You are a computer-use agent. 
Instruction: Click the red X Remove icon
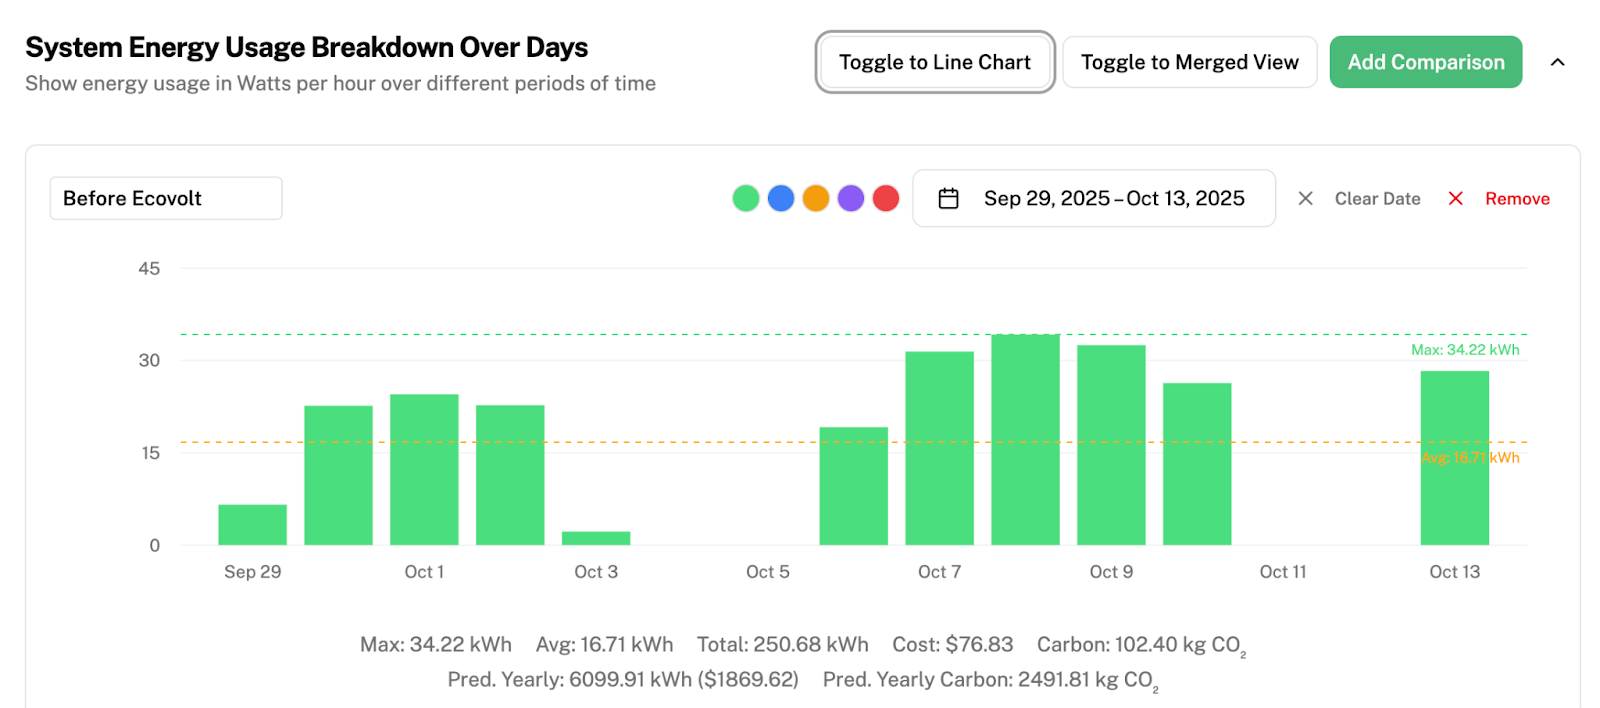[1455, 199]
